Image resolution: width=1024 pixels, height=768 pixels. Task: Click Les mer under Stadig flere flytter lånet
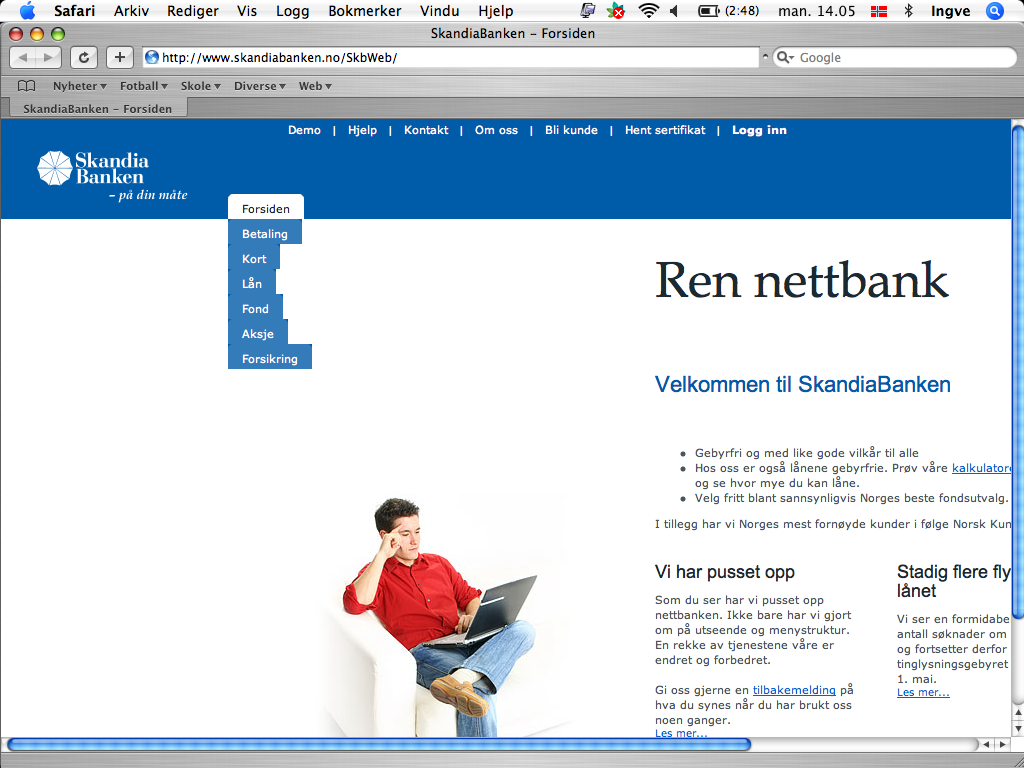[x=923, y=692]
